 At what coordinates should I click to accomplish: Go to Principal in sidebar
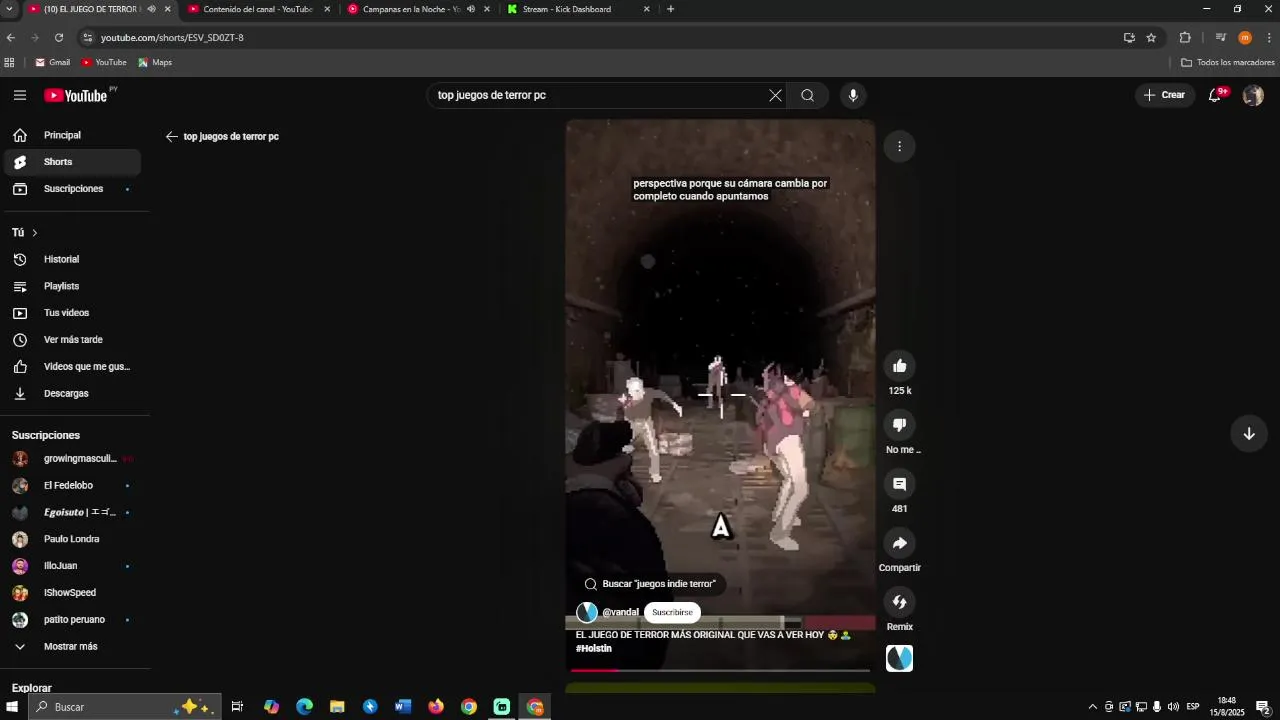click(72, 135)
